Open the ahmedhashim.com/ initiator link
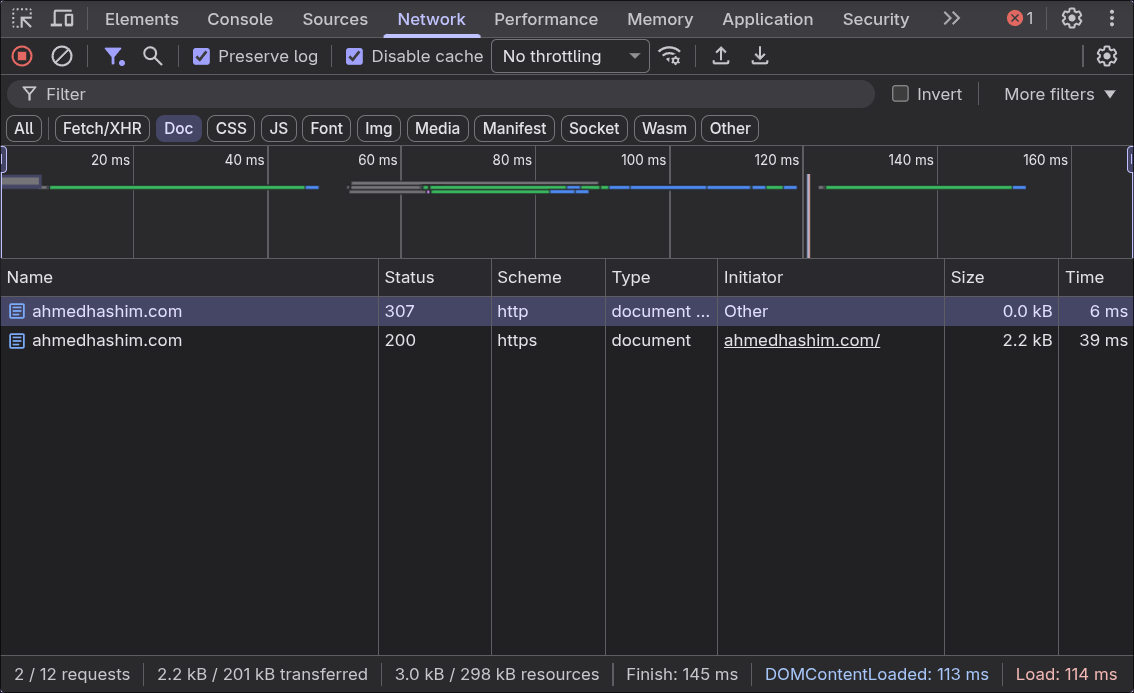 pyautogui.click(x=801, y=340)
